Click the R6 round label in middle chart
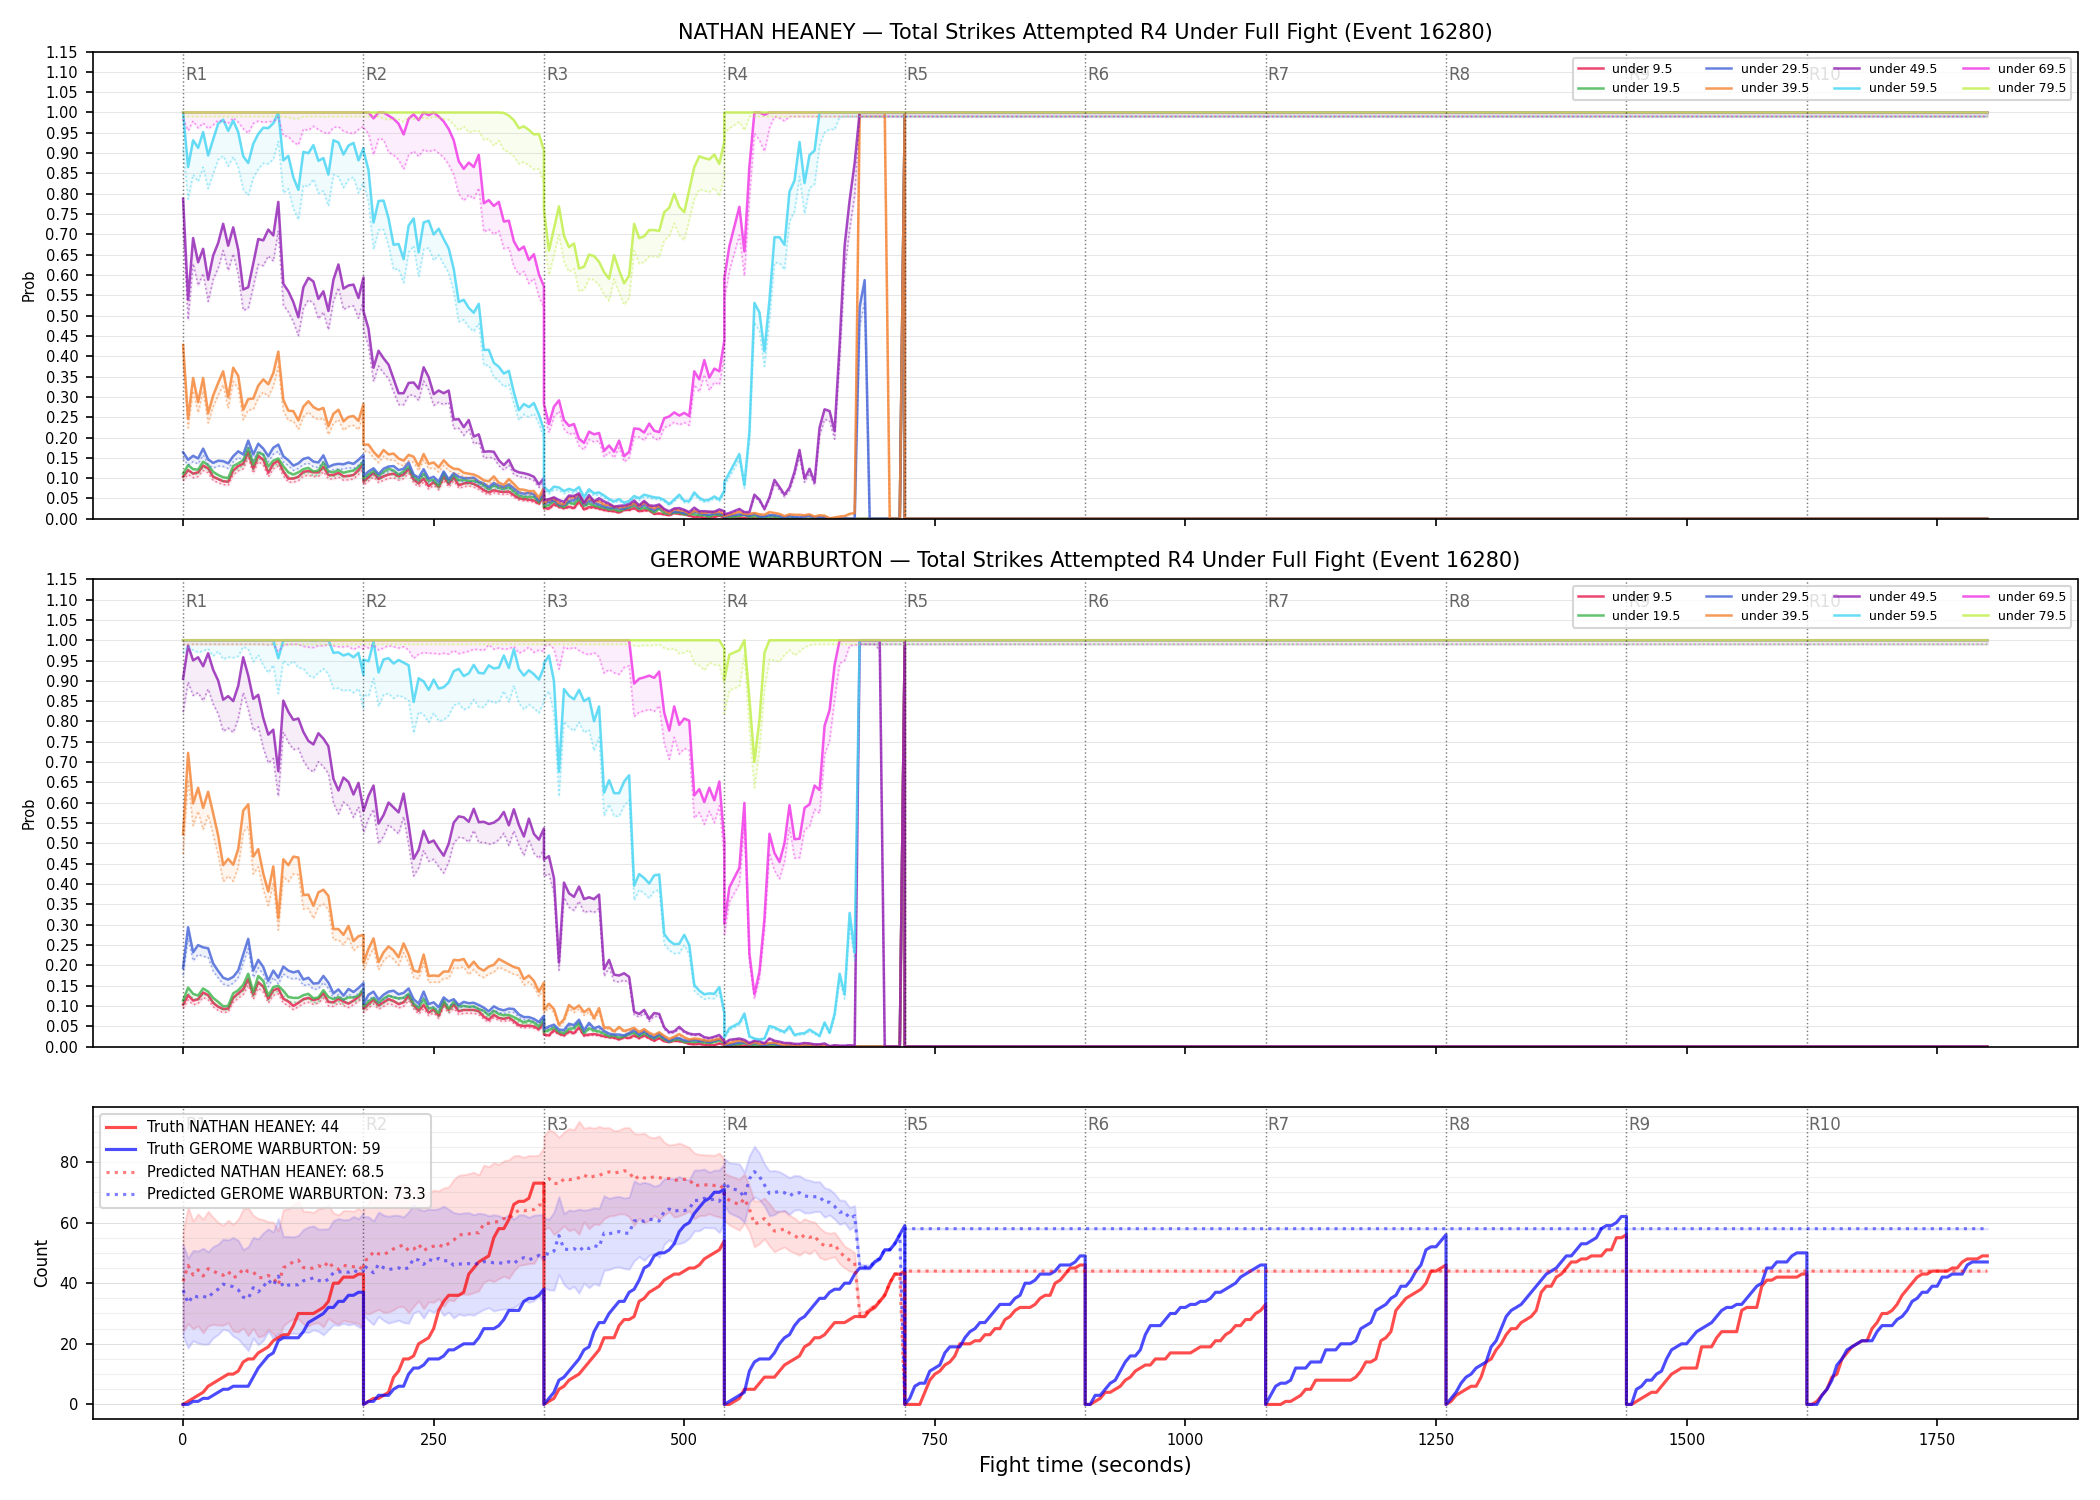 coord(1098,601)
